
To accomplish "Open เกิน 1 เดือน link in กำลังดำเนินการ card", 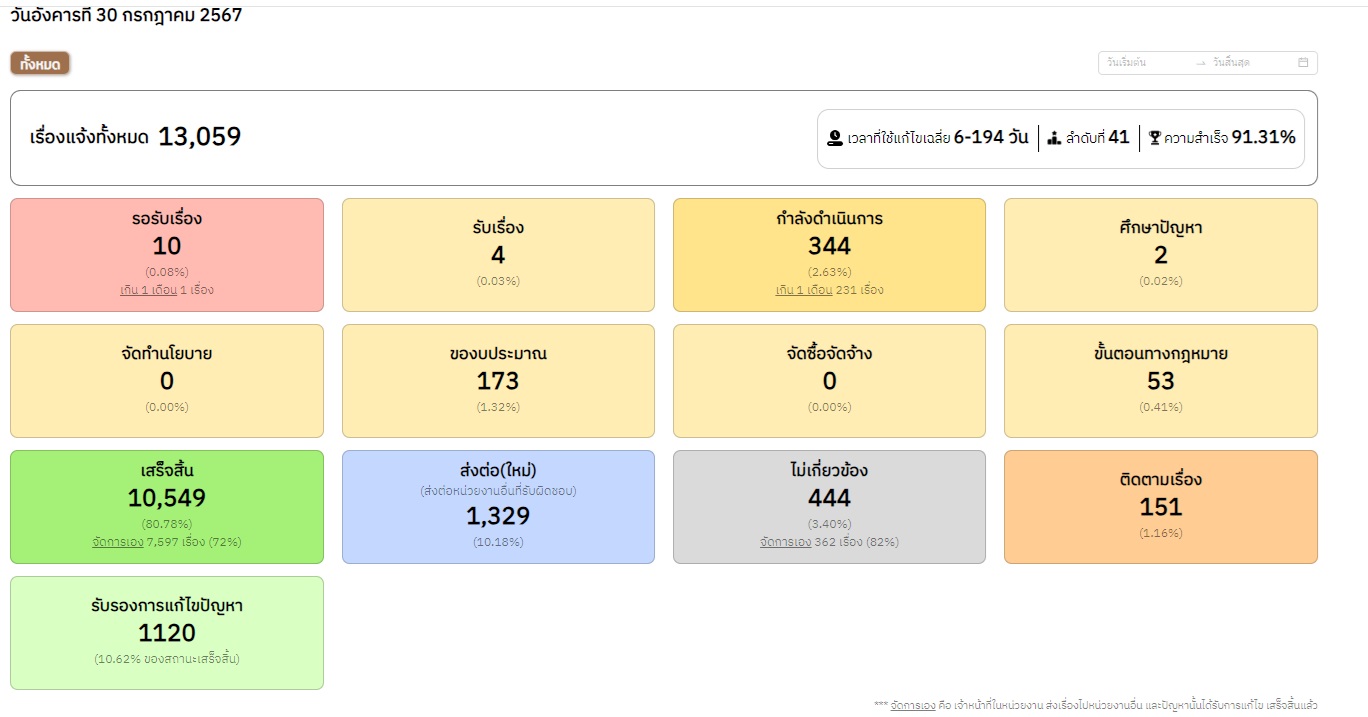I will pos(804,290).
